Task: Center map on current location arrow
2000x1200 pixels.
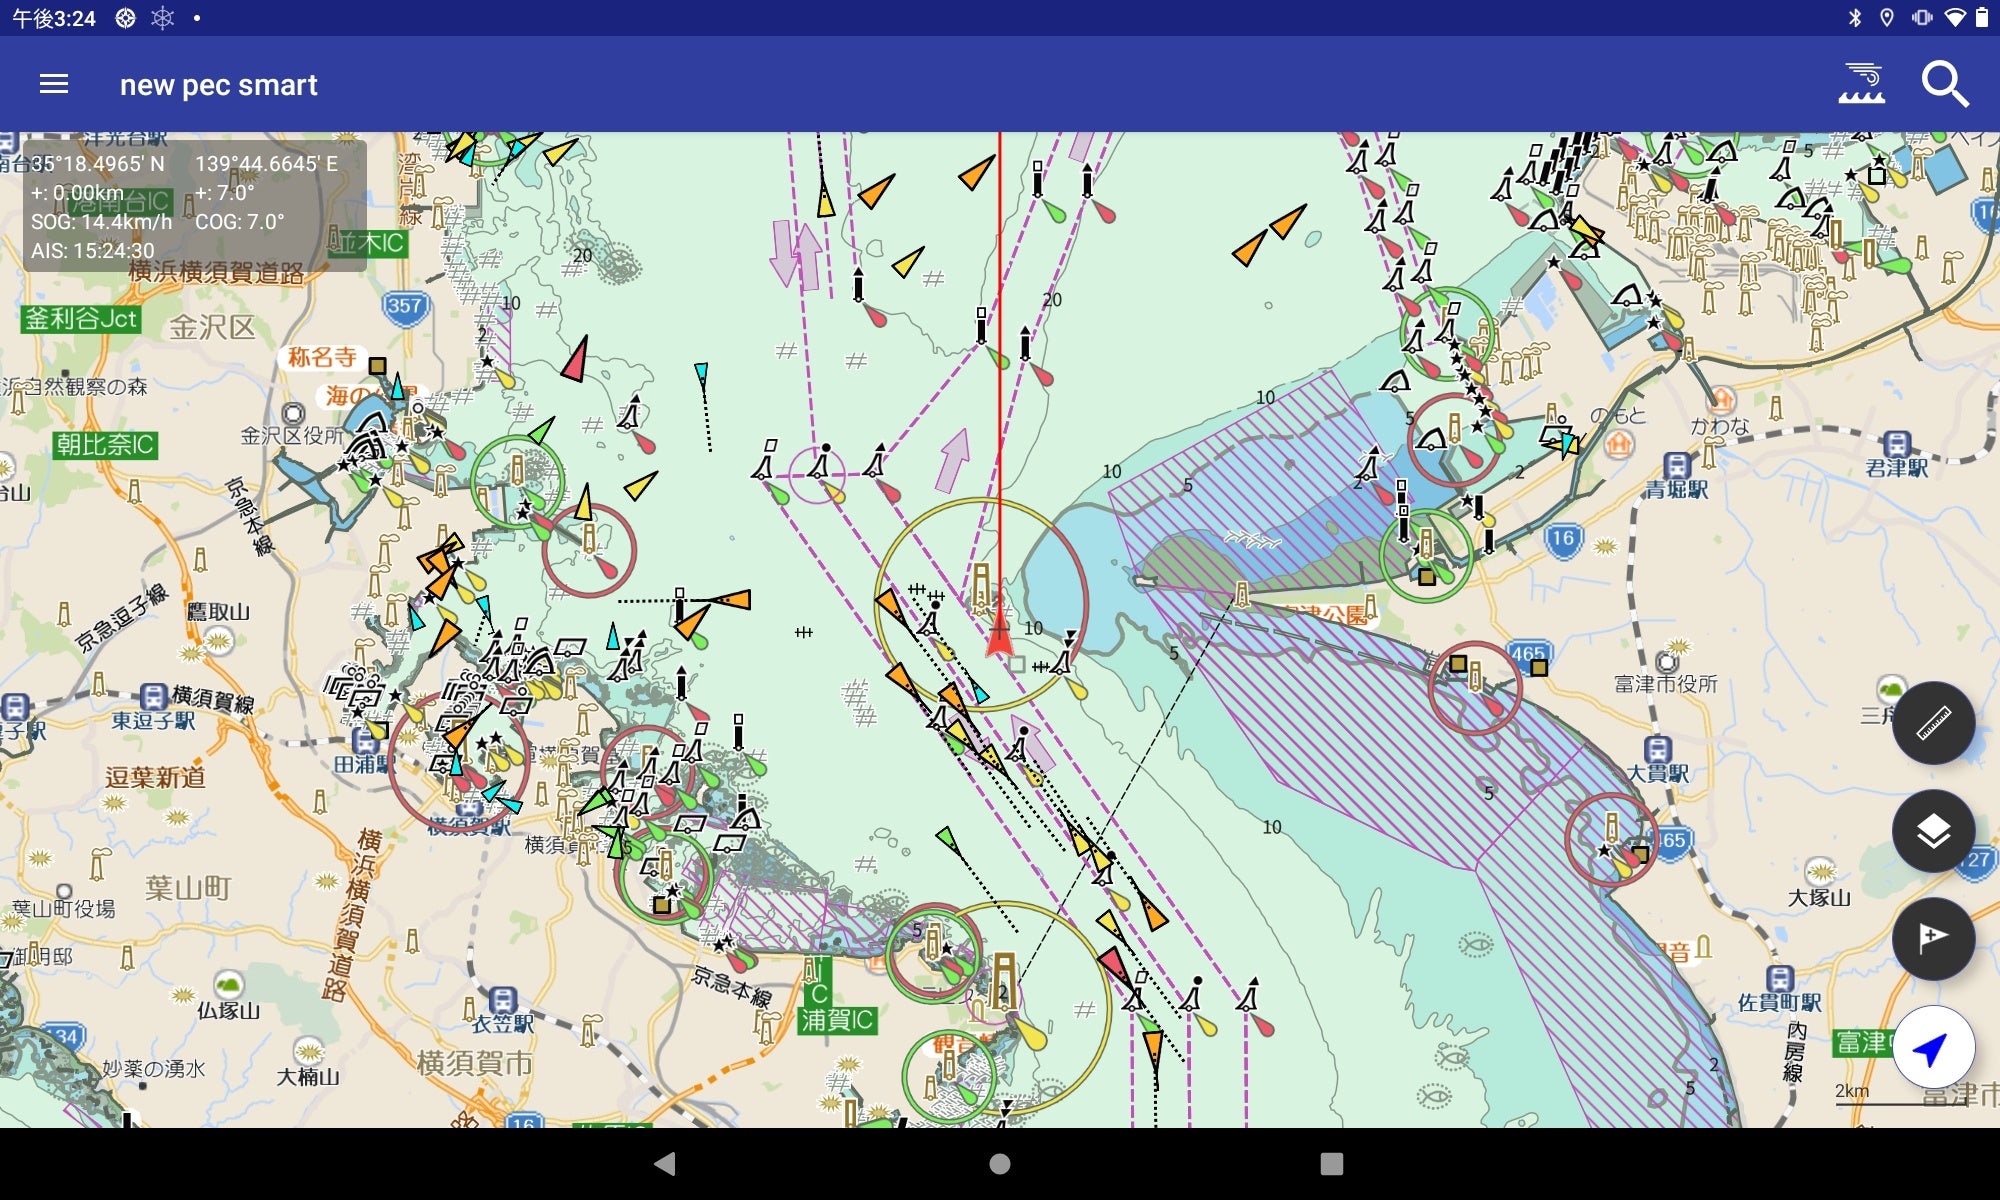Action: [x=1932, y=1047]
